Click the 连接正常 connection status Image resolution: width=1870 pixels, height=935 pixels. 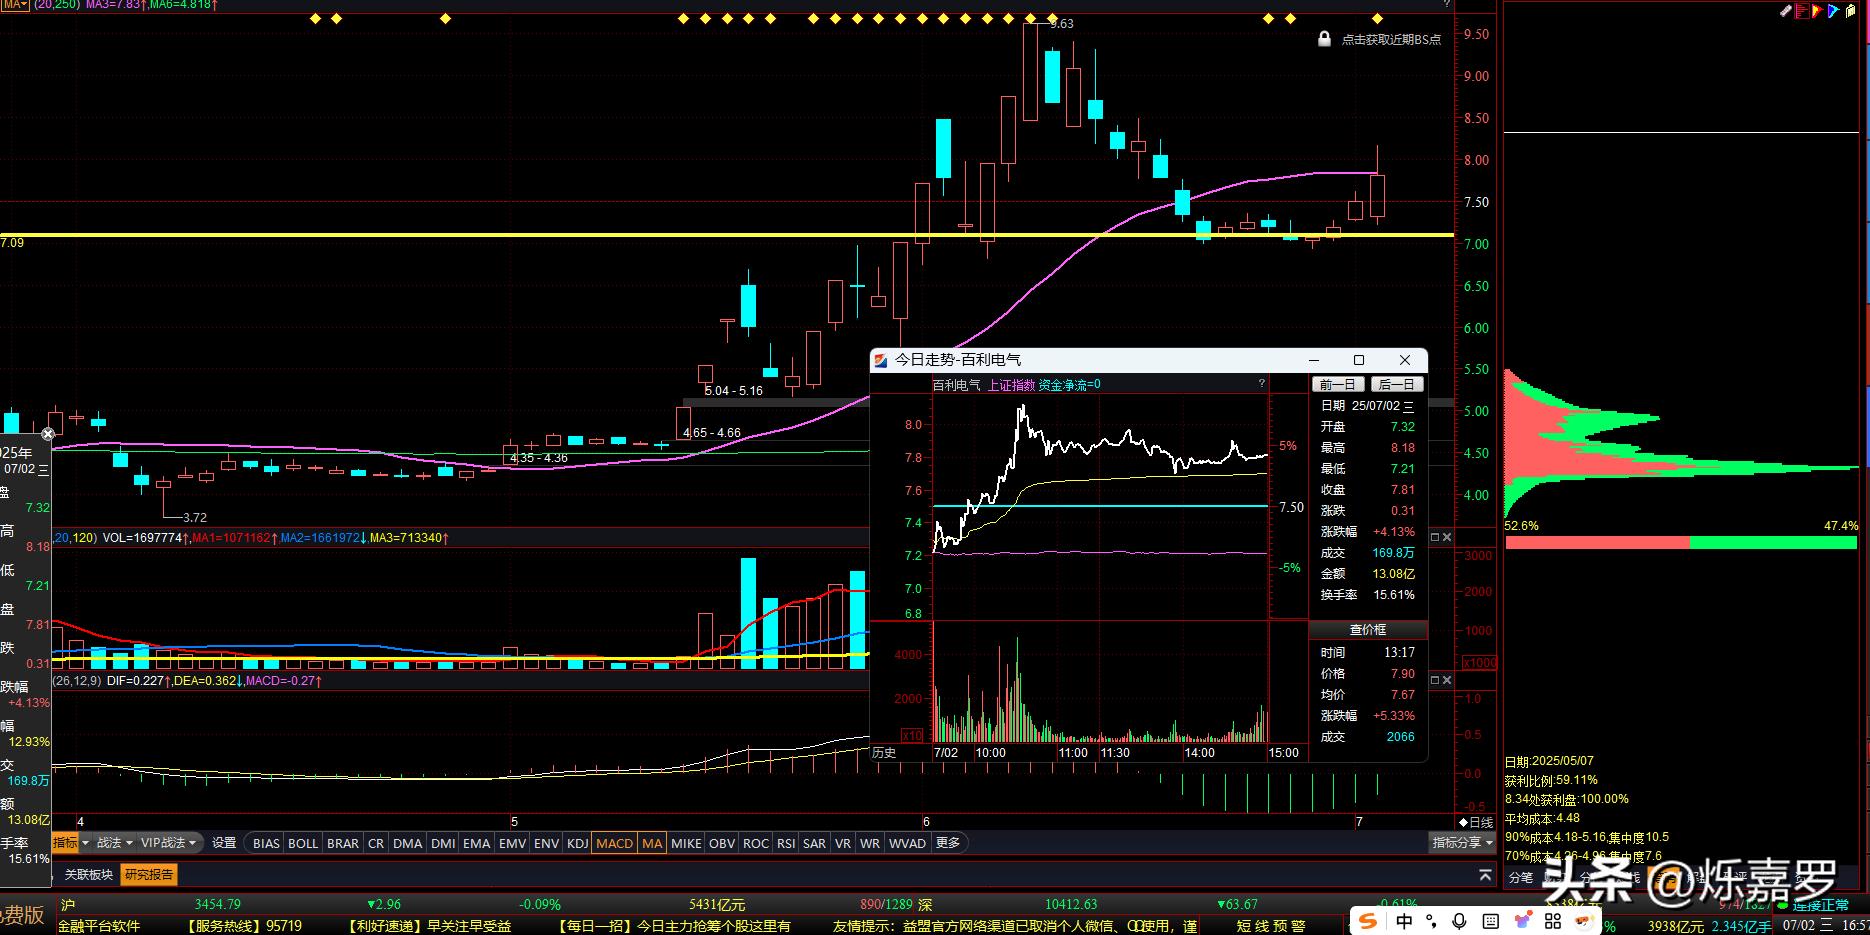tap(1821, 905)
